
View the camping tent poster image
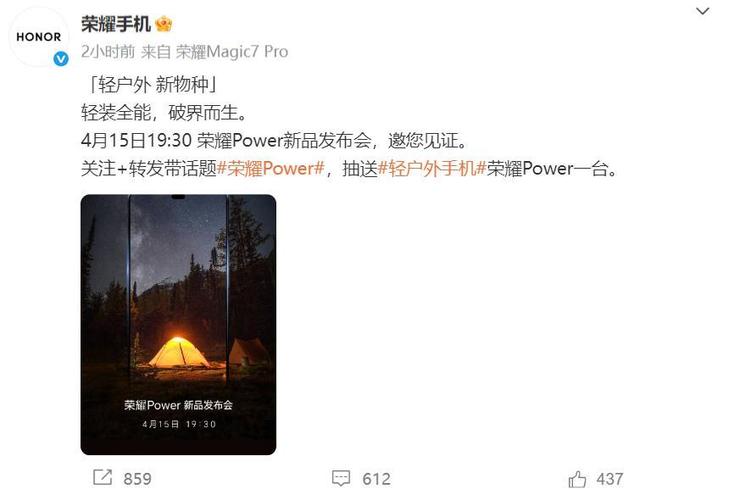pyautogui.click(x=178, y=324)
